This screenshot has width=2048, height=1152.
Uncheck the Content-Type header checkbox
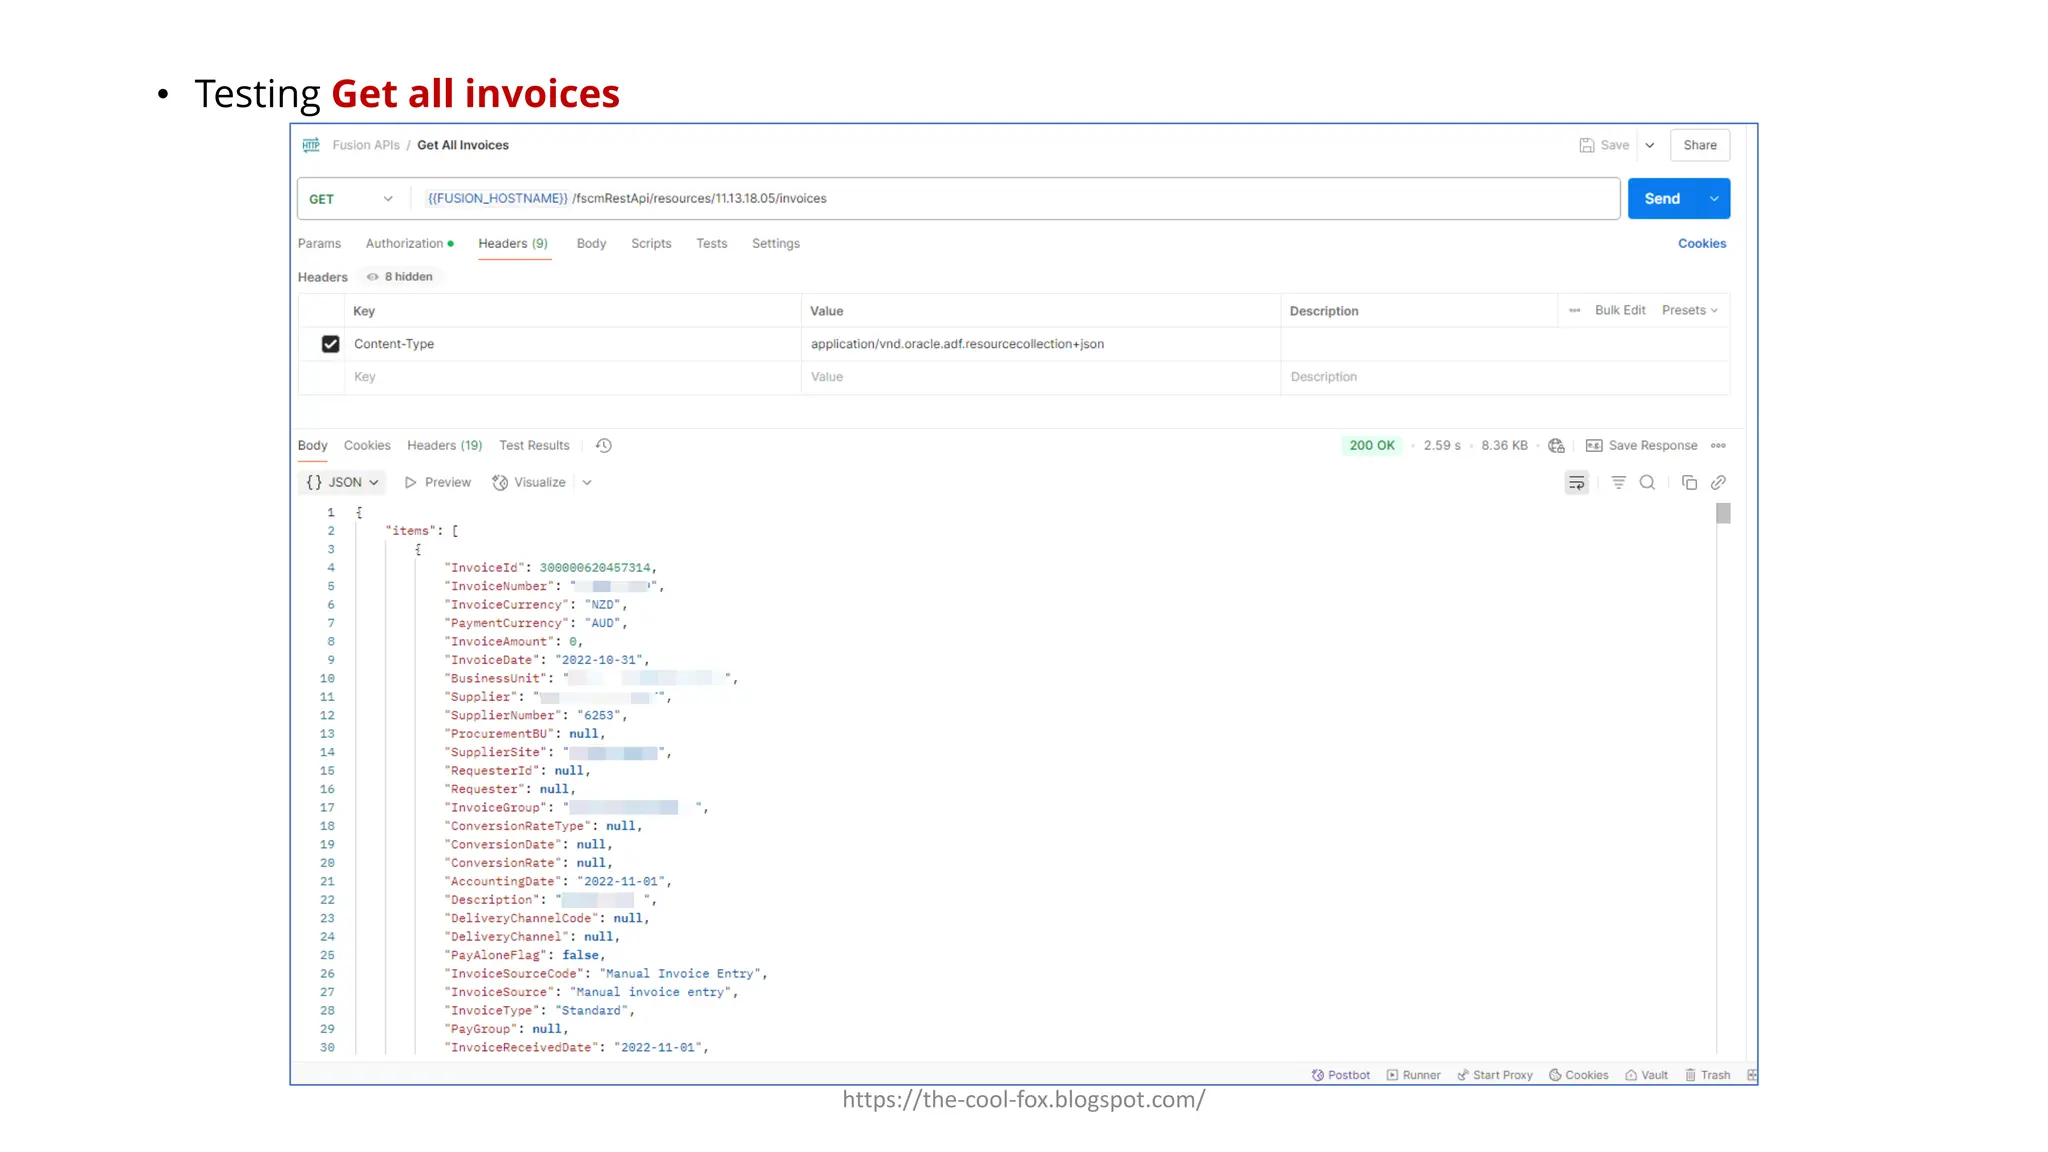pos(330,344)
